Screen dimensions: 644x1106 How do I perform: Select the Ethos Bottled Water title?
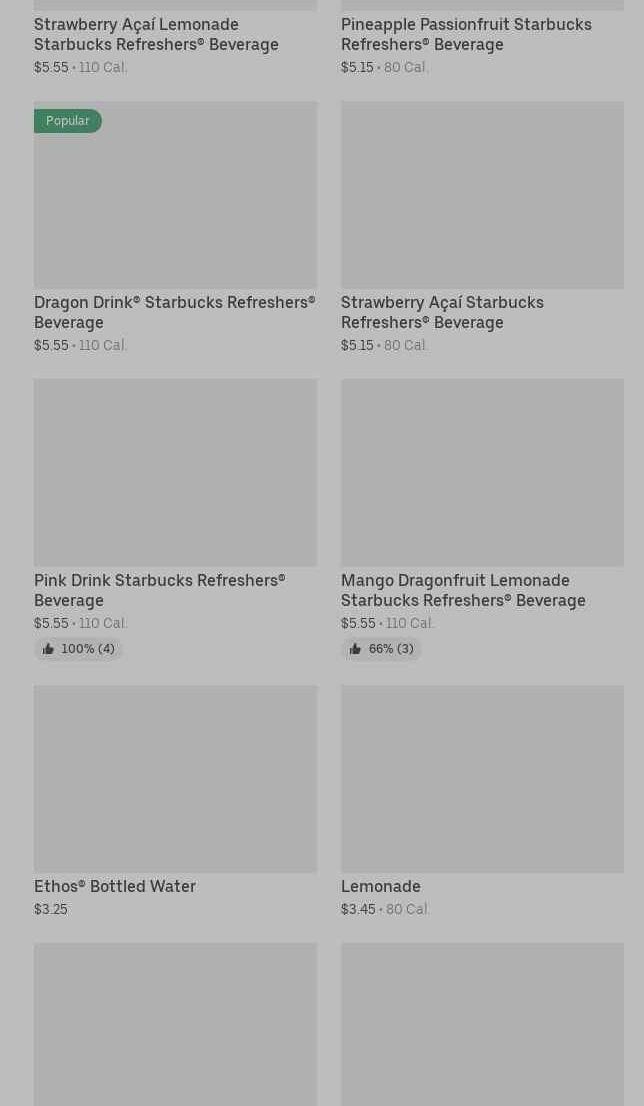[115, 887]
